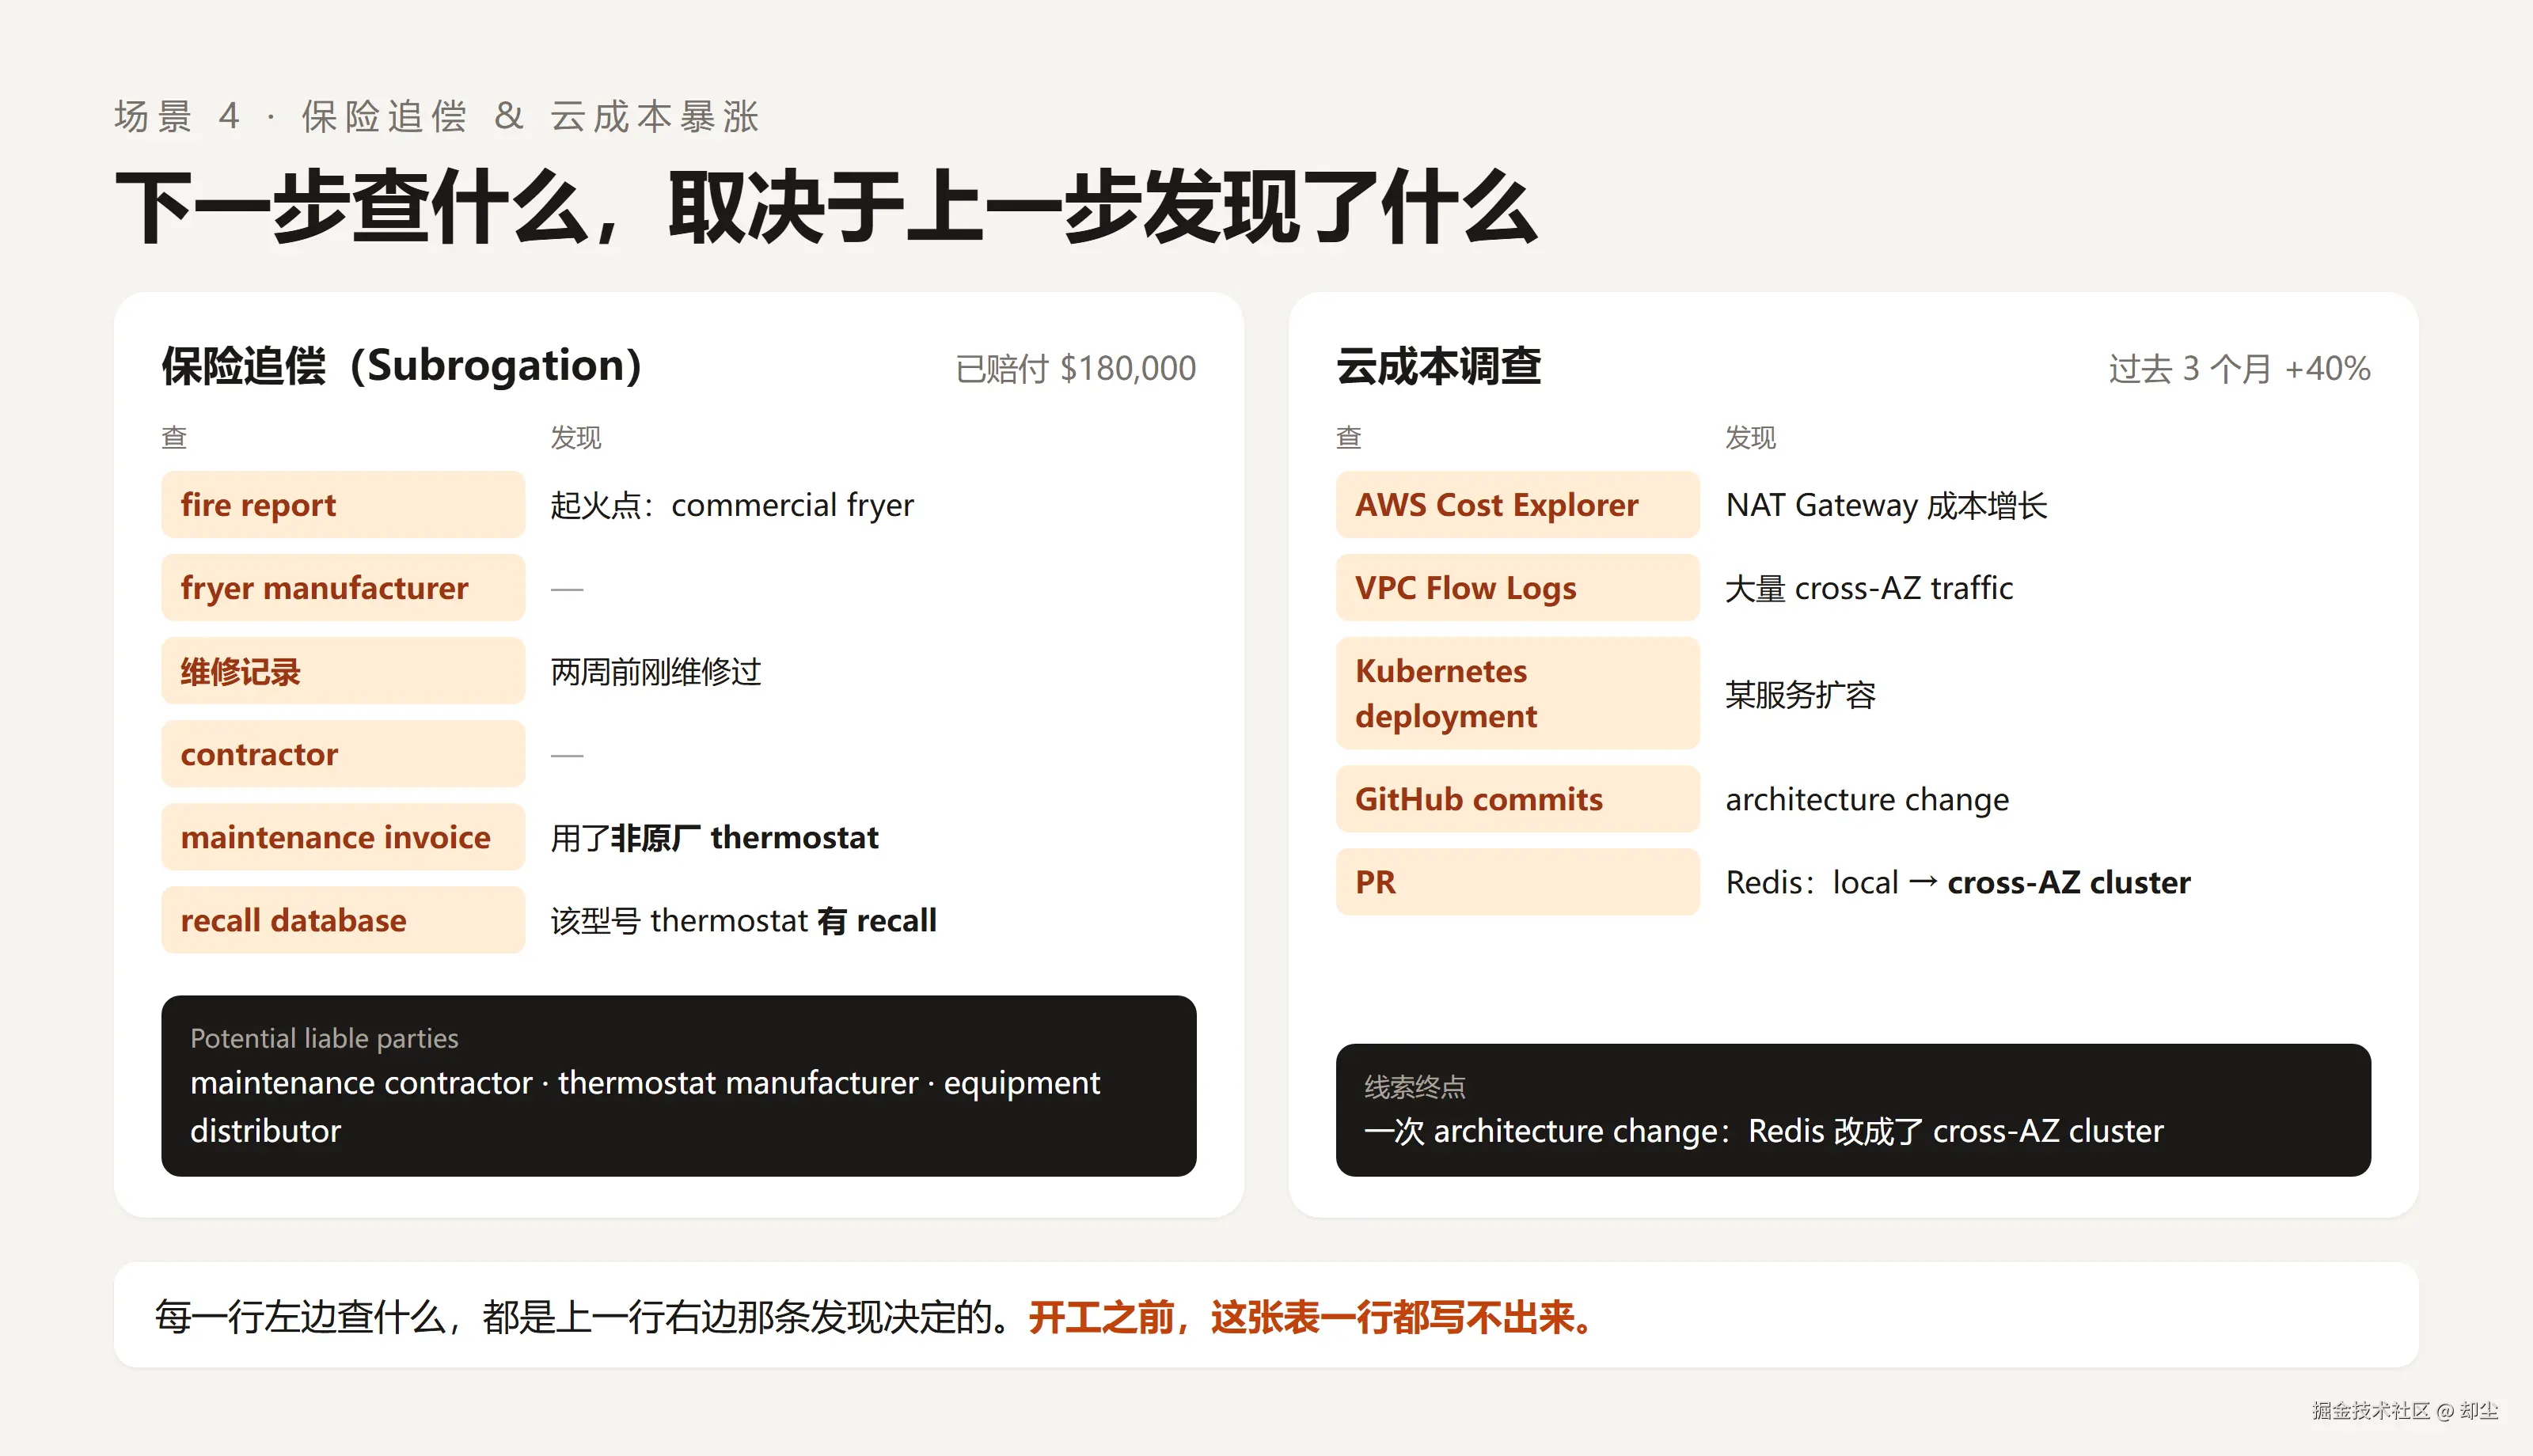
Task: Click the '发现' column header in Subrogation card
Action: (575, 437)
